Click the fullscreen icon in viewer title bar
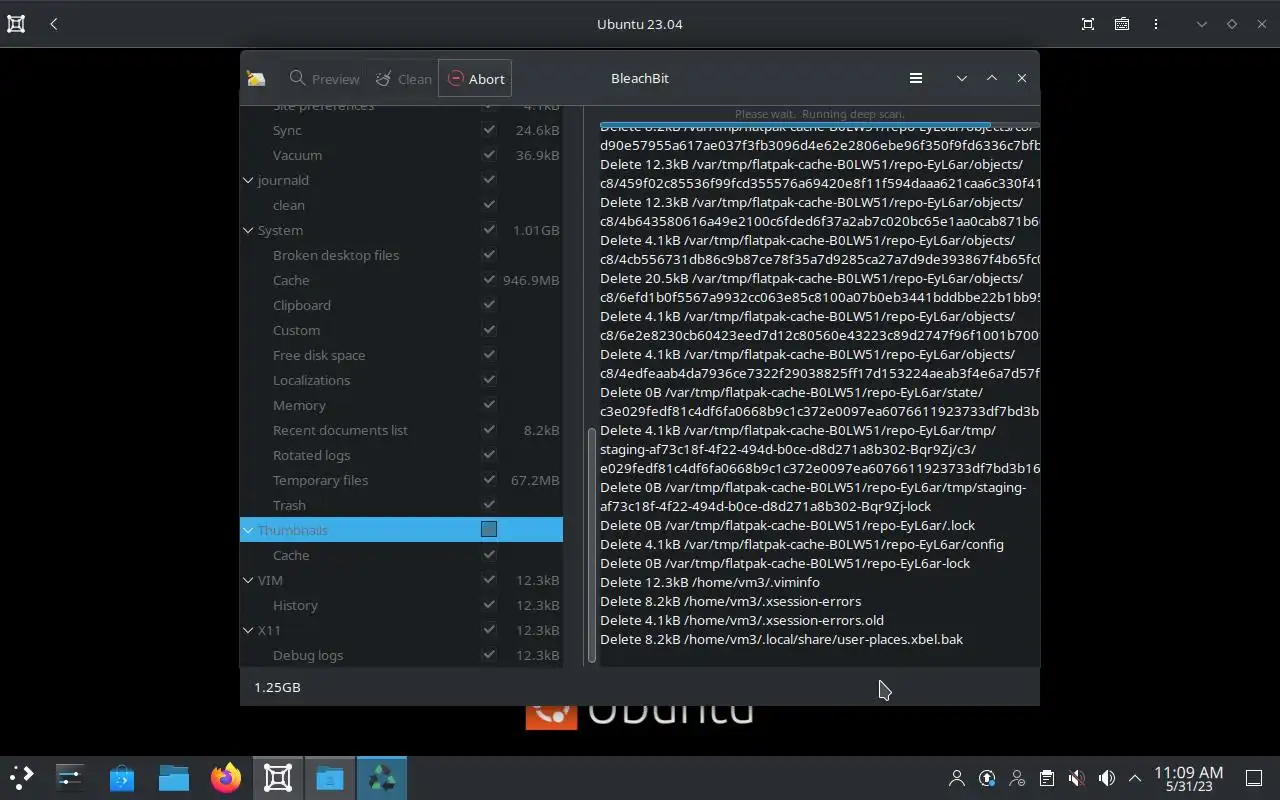 [1088, 24]
